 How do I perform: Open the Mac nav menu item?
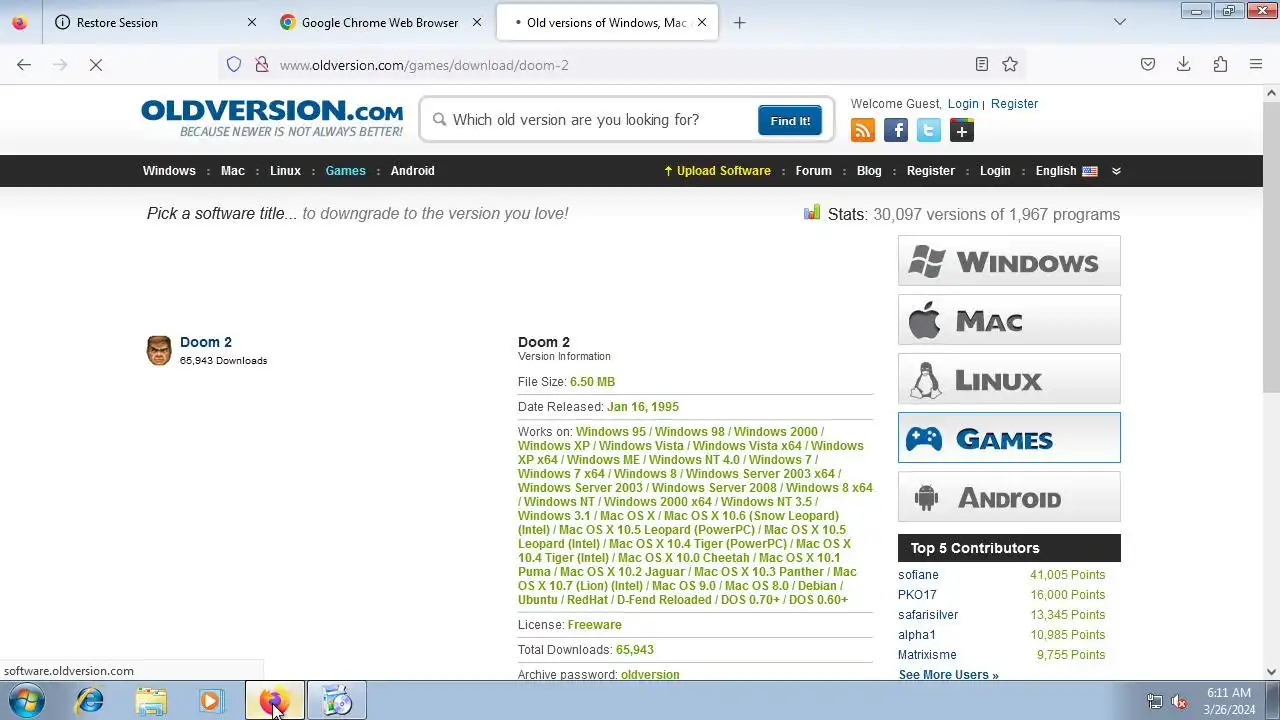[x=233, y=171]
